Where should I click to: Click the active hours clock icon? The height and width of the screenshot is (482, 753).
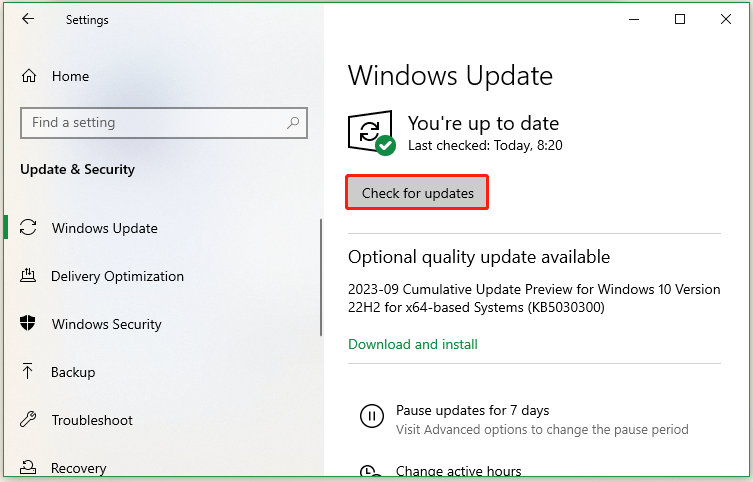(369, 471)
